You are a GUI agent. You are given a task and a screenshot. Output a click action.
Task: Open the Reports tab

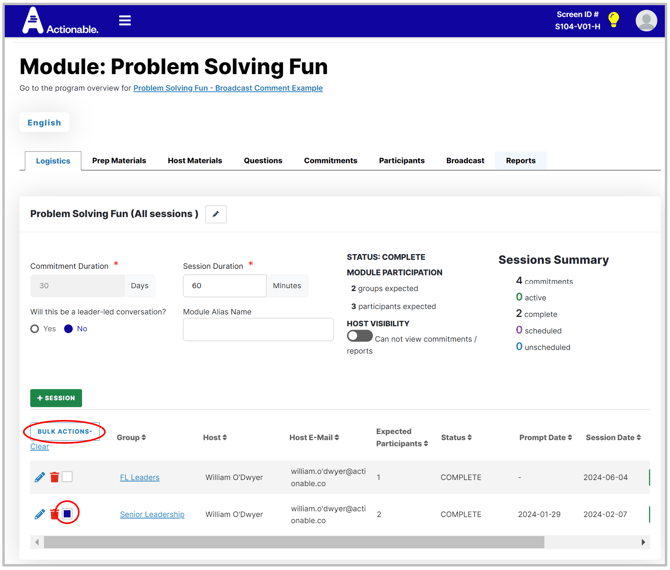point(520,161)
